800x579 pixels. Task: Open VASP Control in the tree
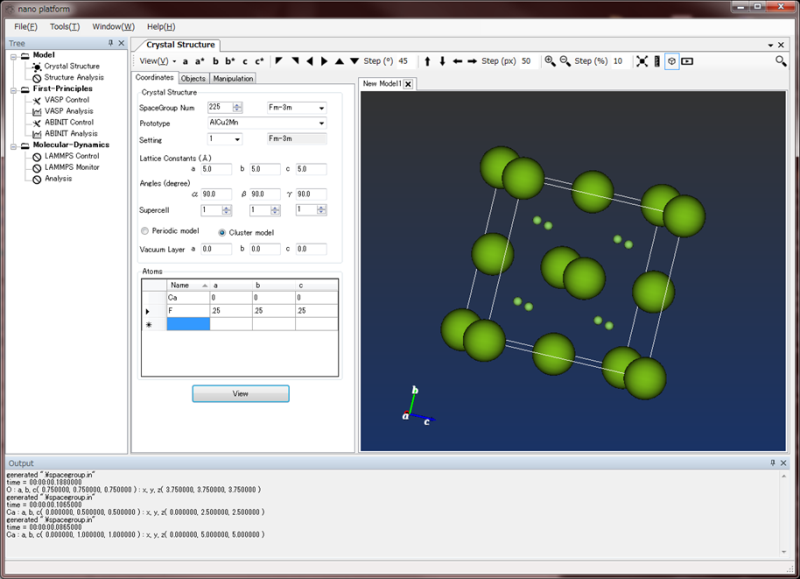(x=66, y=100)
